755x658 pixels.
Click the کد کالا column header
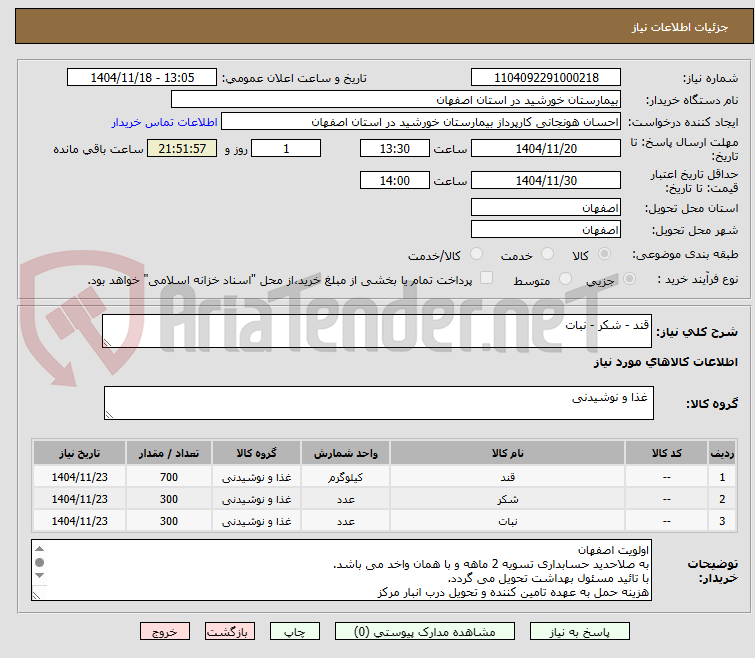pos(666,453)
